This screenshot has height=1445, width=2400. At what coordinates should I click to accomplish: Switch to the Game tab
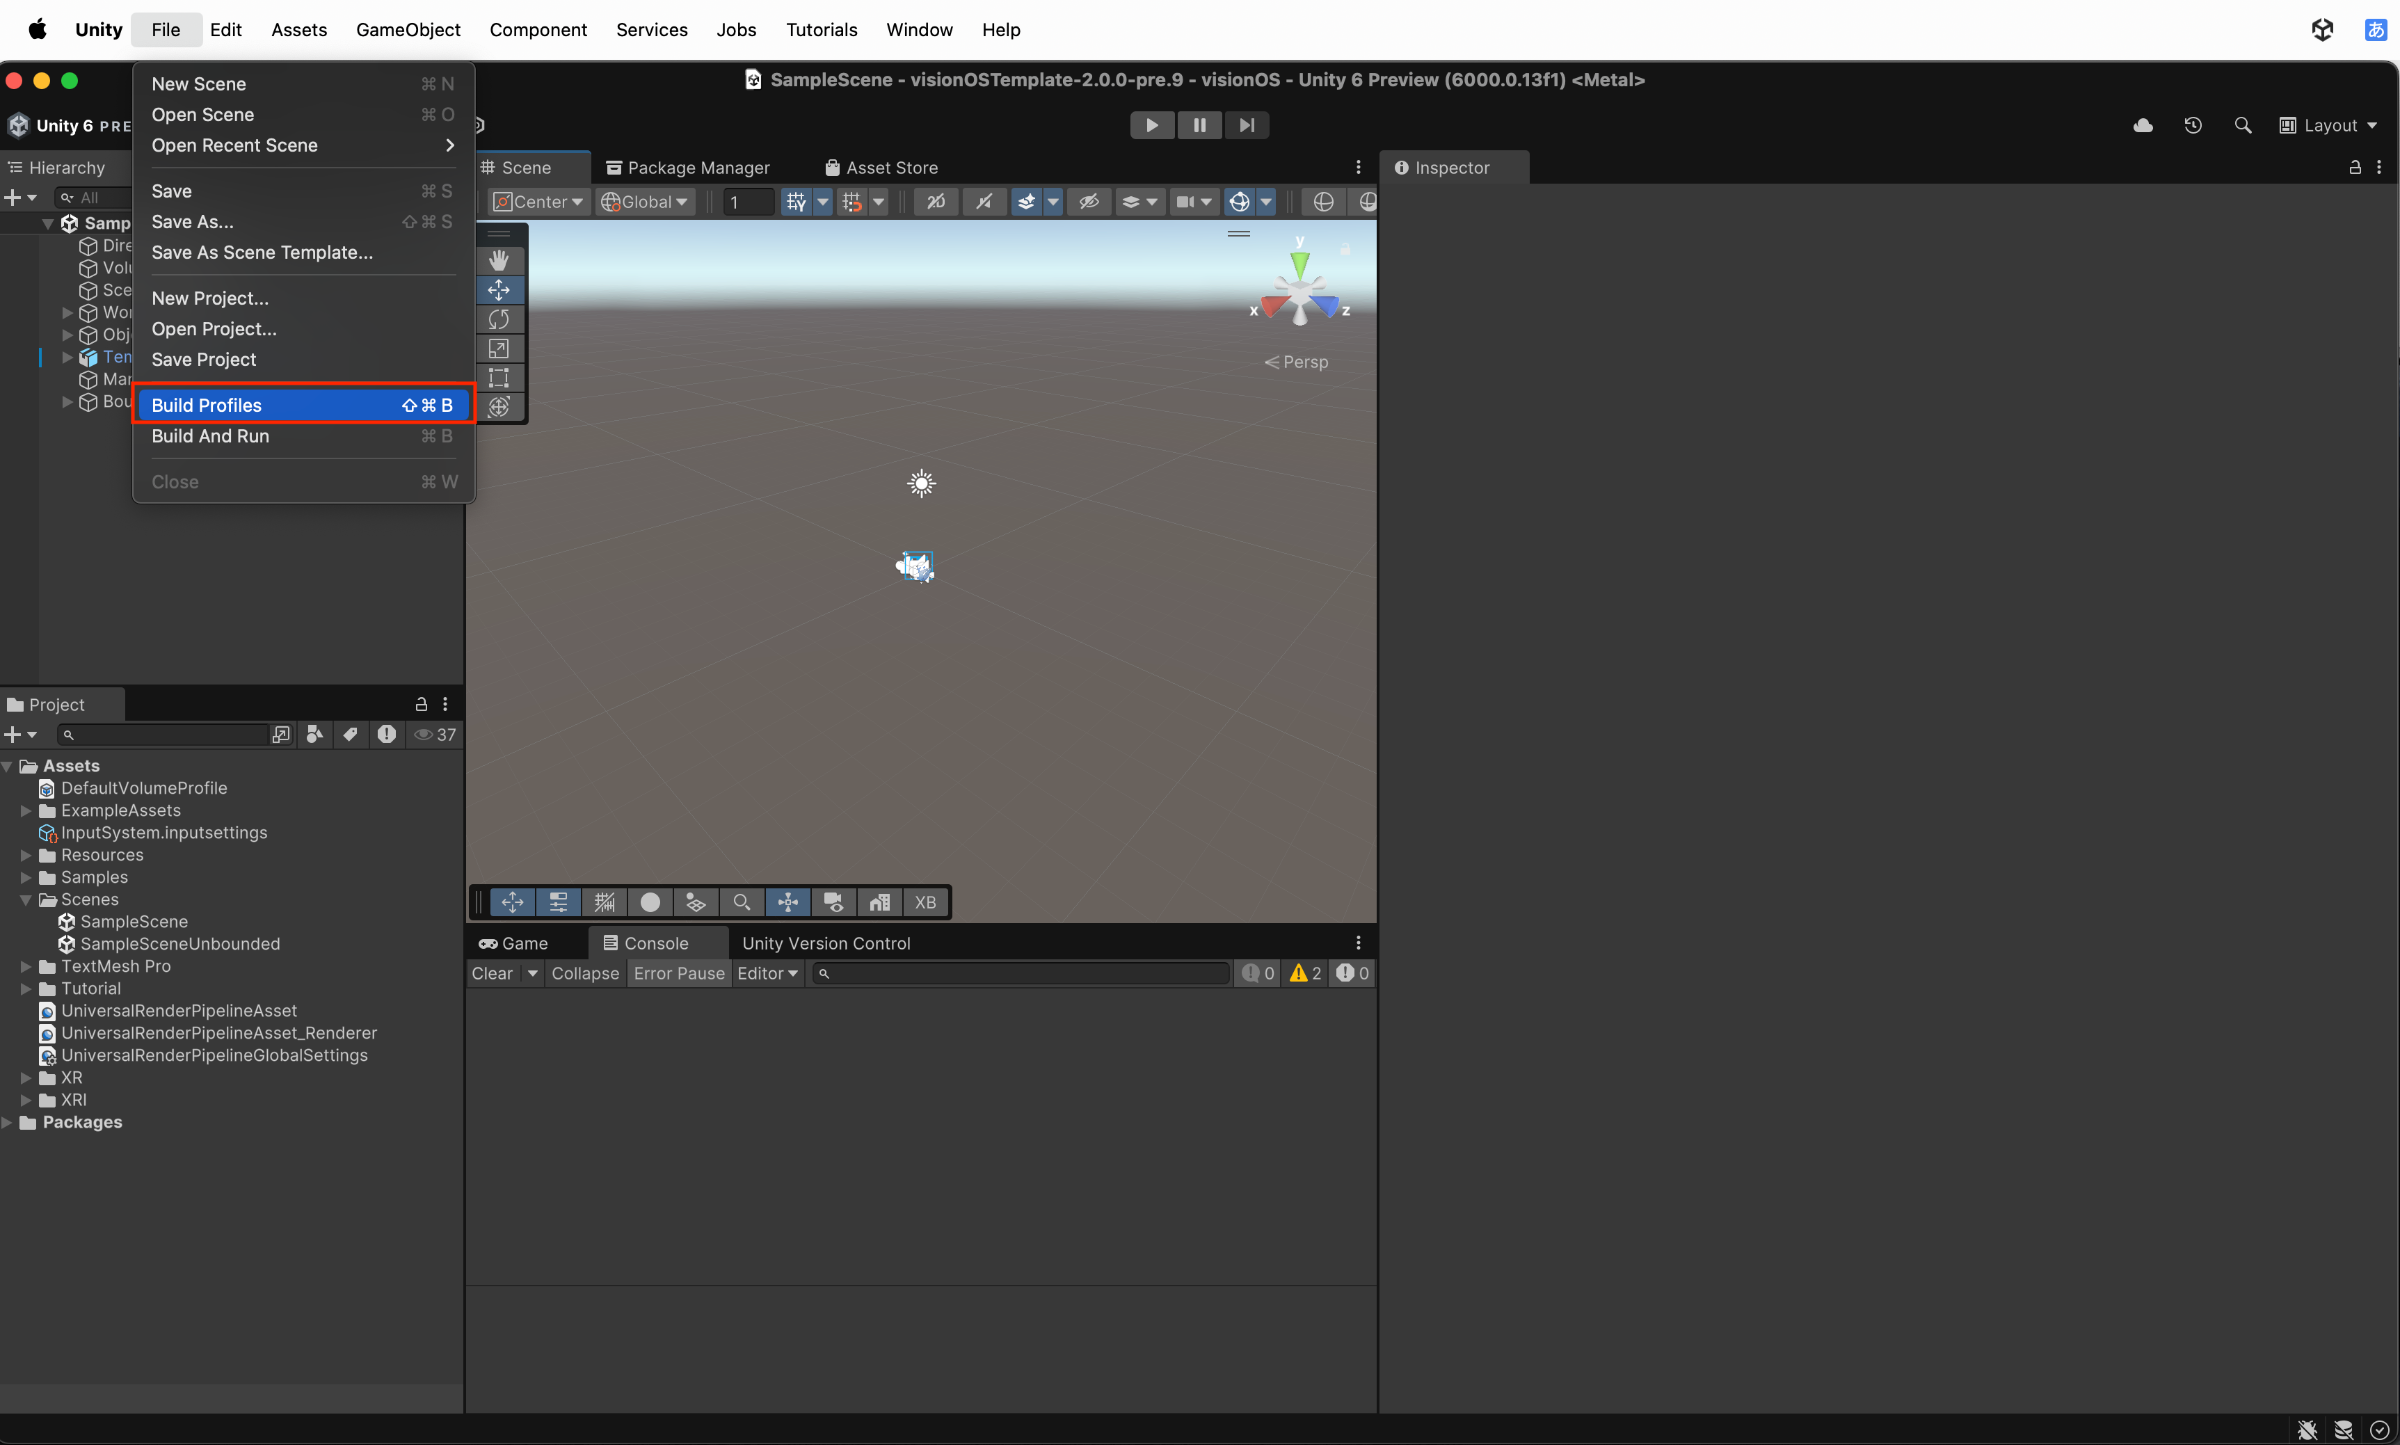[513, 943]
